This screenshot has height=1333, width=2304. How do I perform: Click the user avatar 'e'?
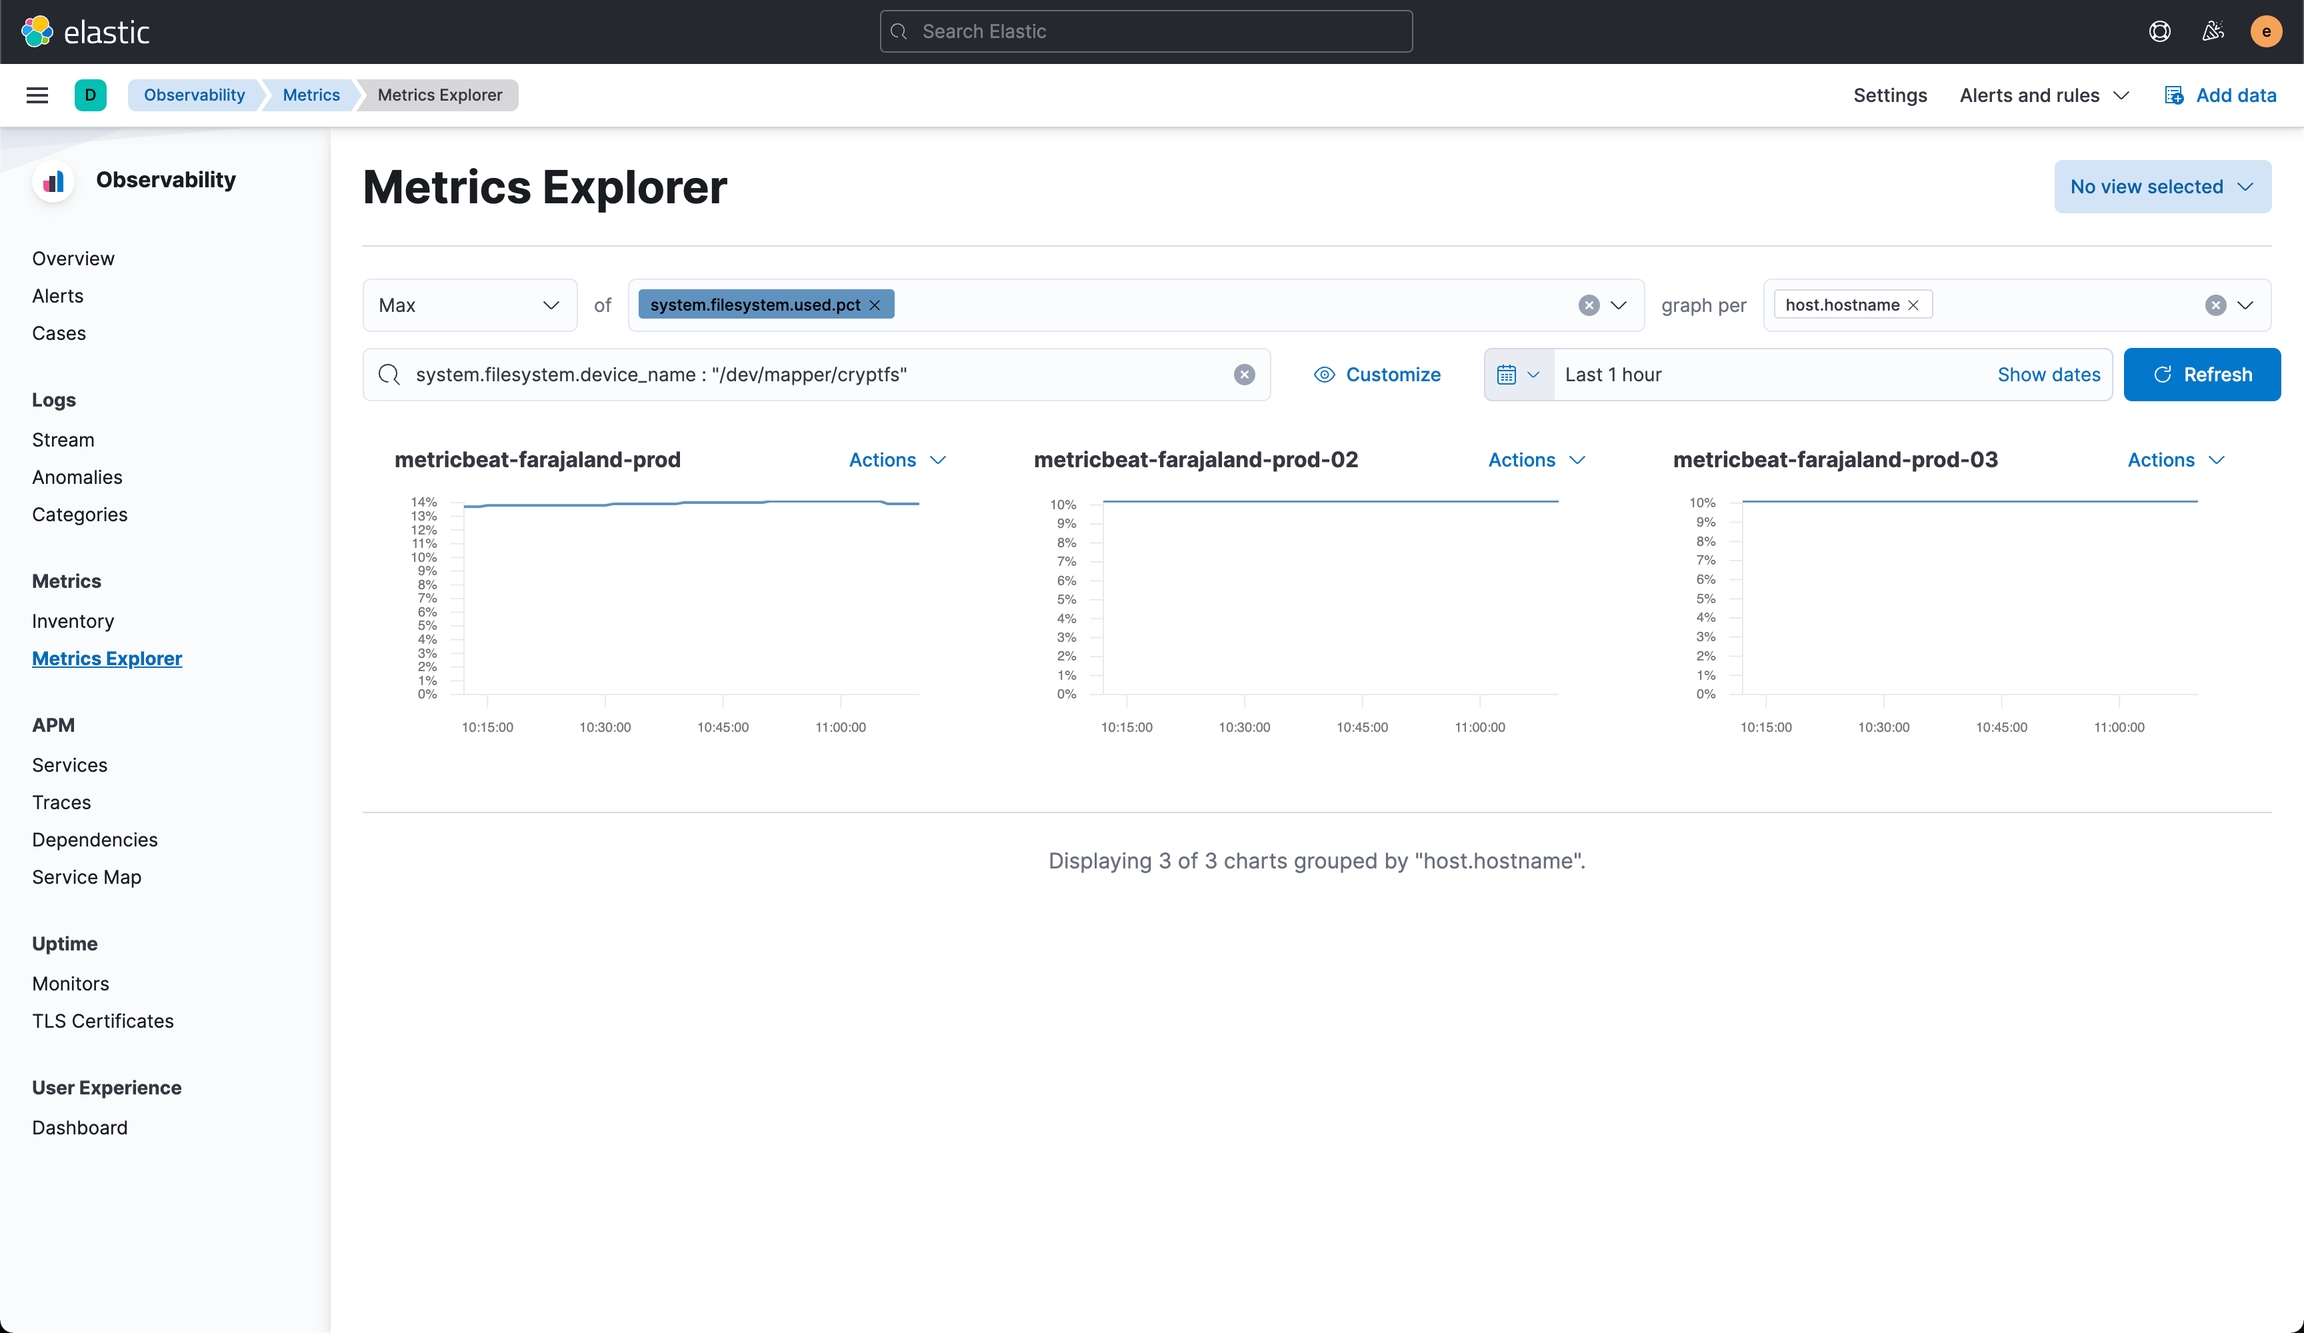point(2266,32)
